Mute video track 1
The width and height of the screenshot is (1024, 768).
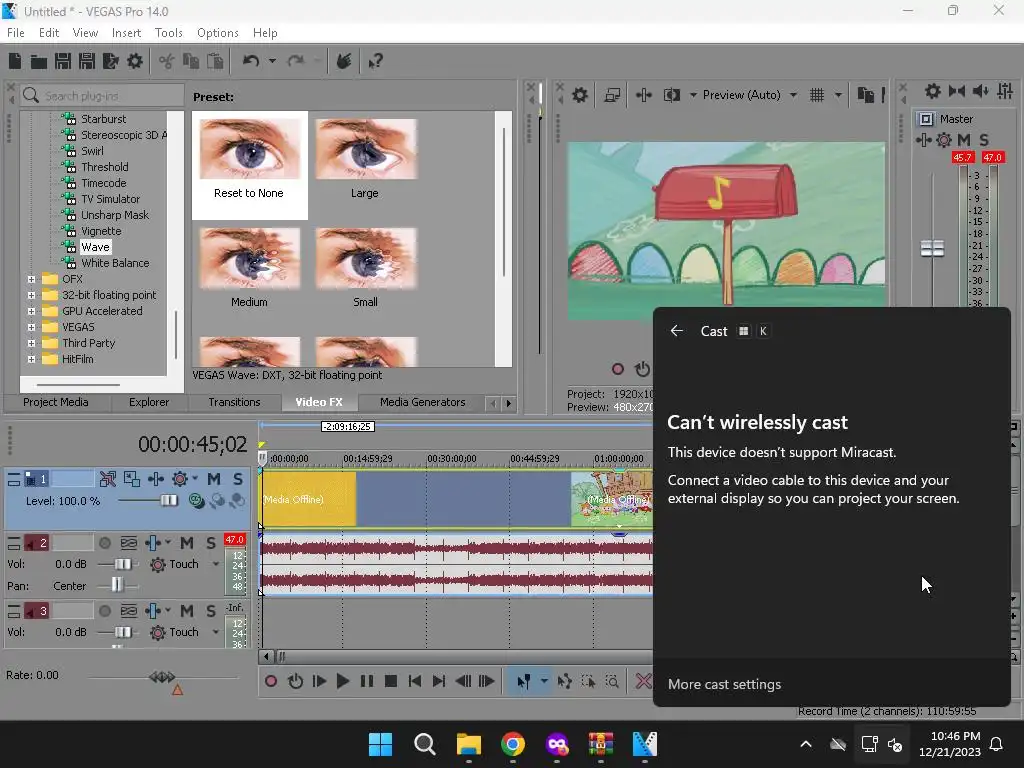coord(214,479)
